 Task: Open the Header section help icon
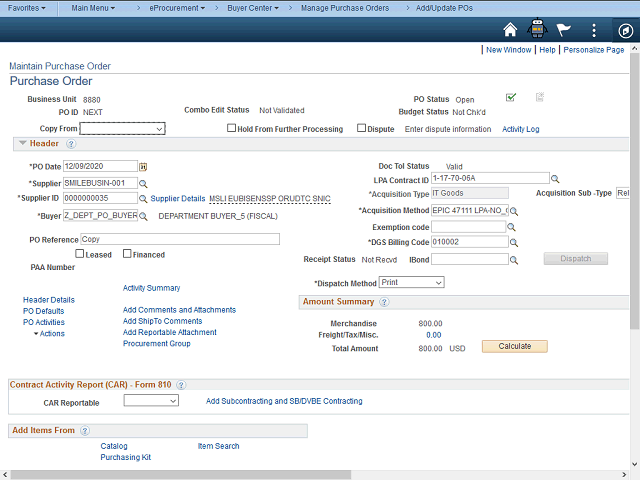71,144
